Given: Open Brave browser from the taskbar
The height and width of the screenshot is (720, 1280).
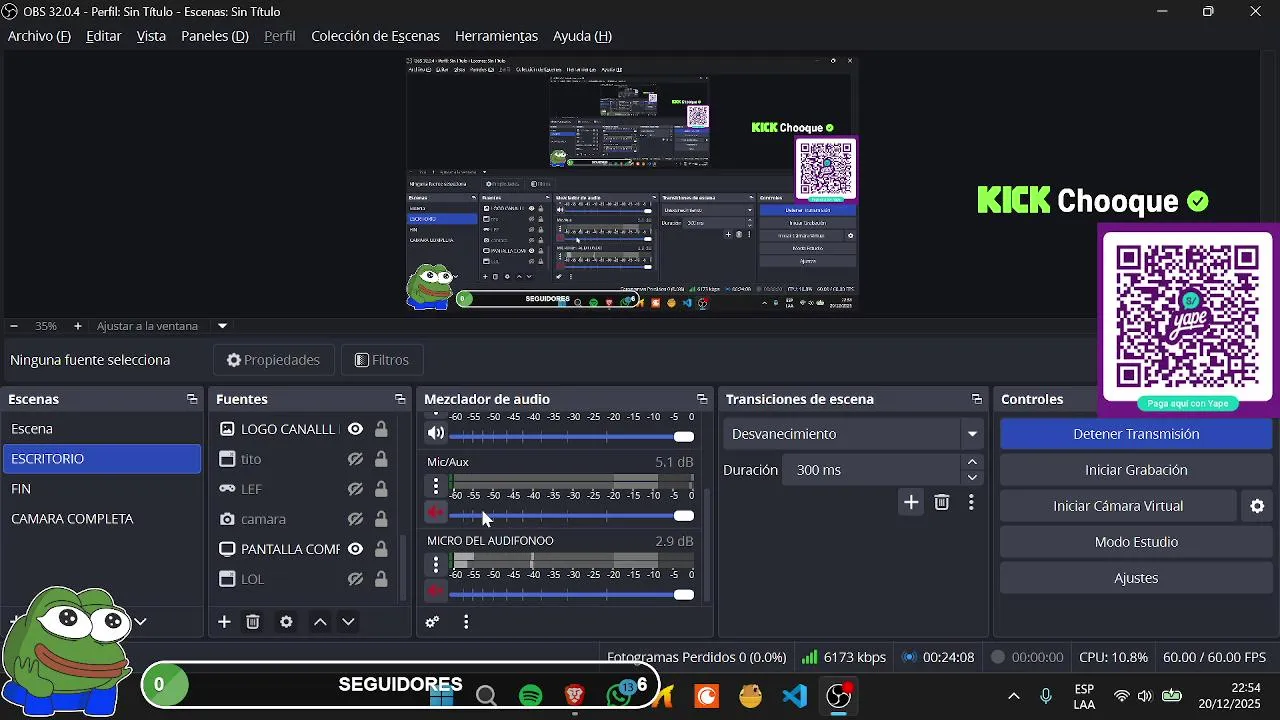Looking at the screenshot, I should pos(575,696).
